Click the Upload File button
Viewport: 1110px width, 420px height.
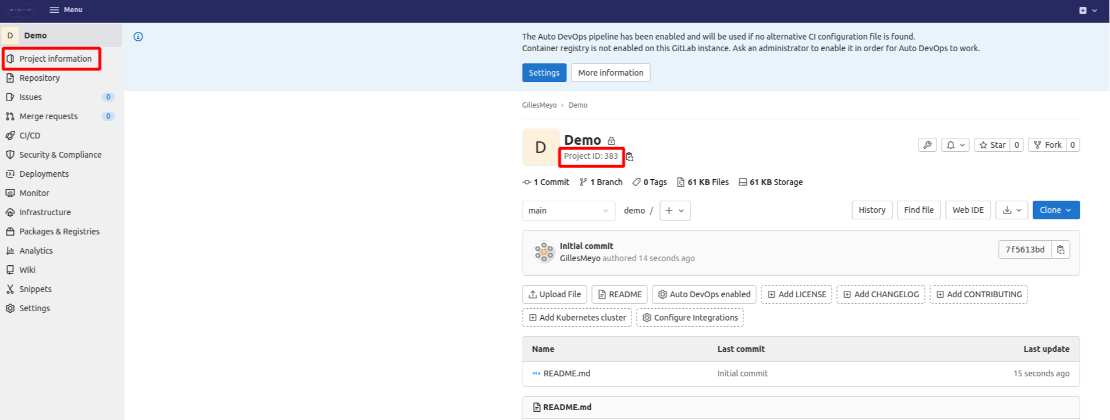pyautogui.click(x=554, y=294)
